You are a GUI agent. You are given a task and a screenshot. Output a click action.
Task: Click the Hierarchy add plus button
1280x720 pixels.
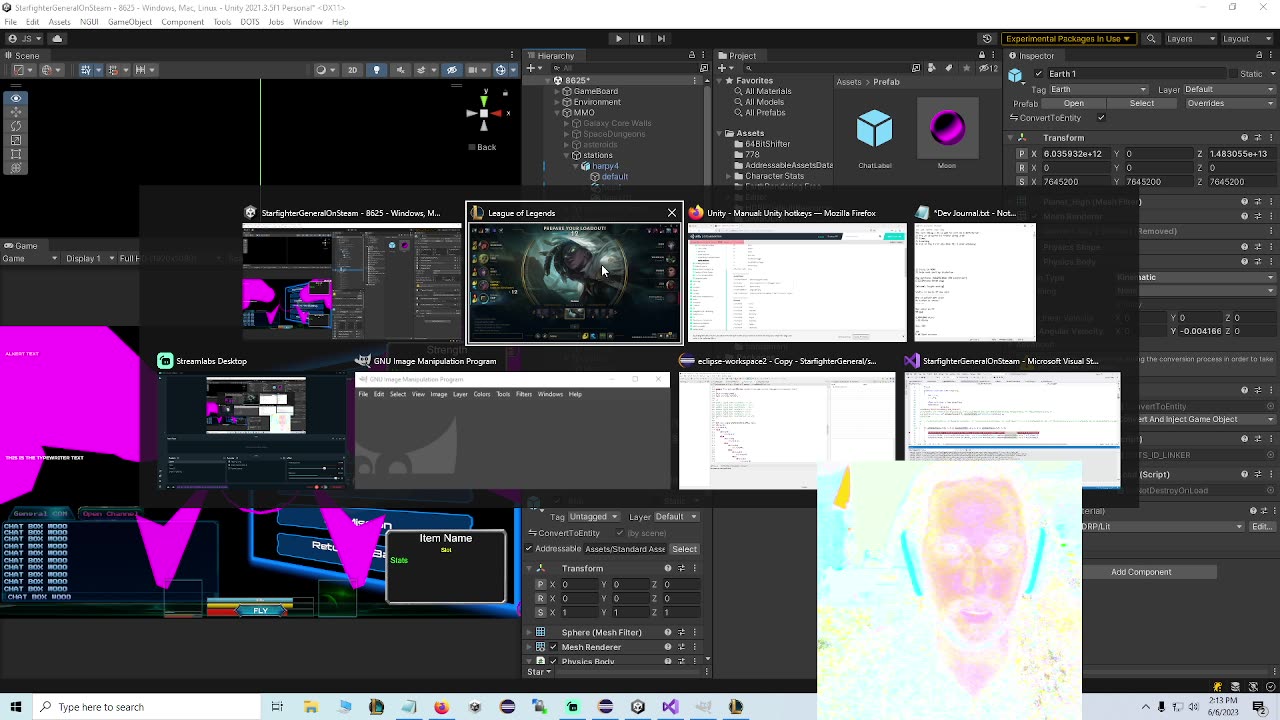pos(530,68)
